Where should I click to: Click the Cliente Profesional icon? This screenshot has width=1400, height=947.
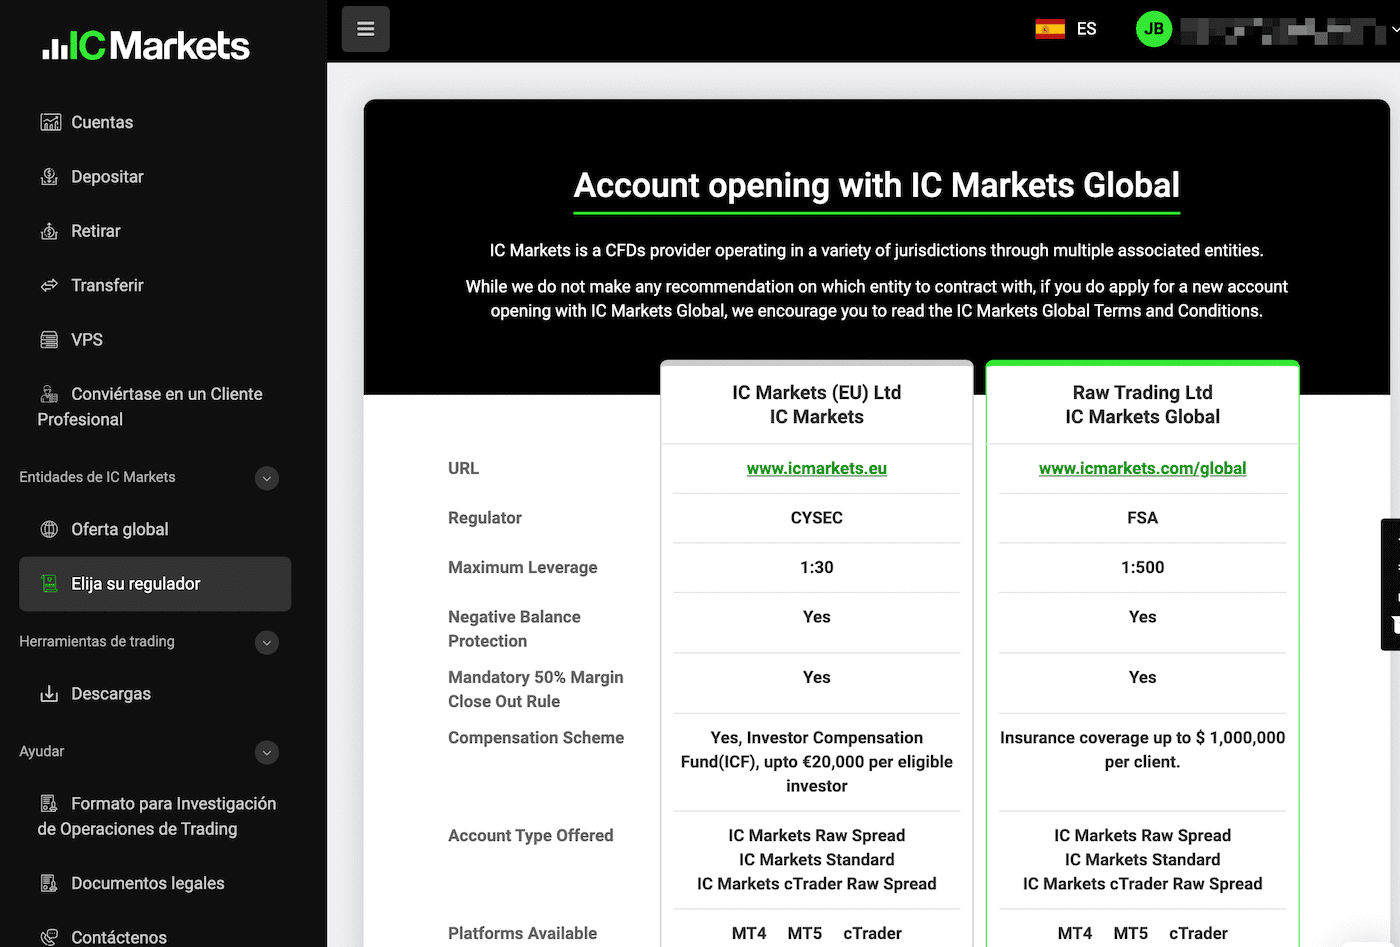click(49, 394)
